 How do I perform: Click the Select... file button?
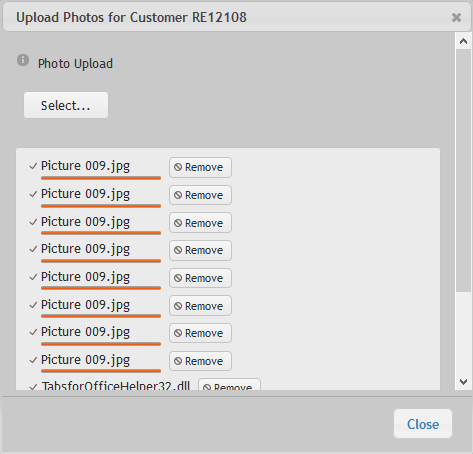tap(66, 105)
